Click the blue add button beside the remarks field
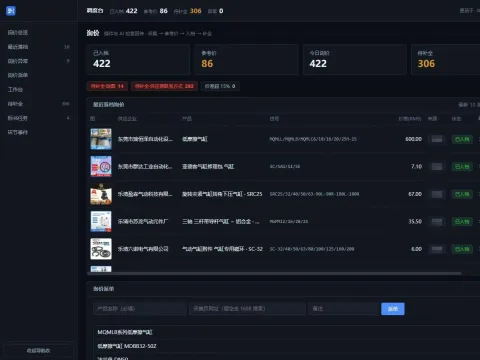 [393, 309]
